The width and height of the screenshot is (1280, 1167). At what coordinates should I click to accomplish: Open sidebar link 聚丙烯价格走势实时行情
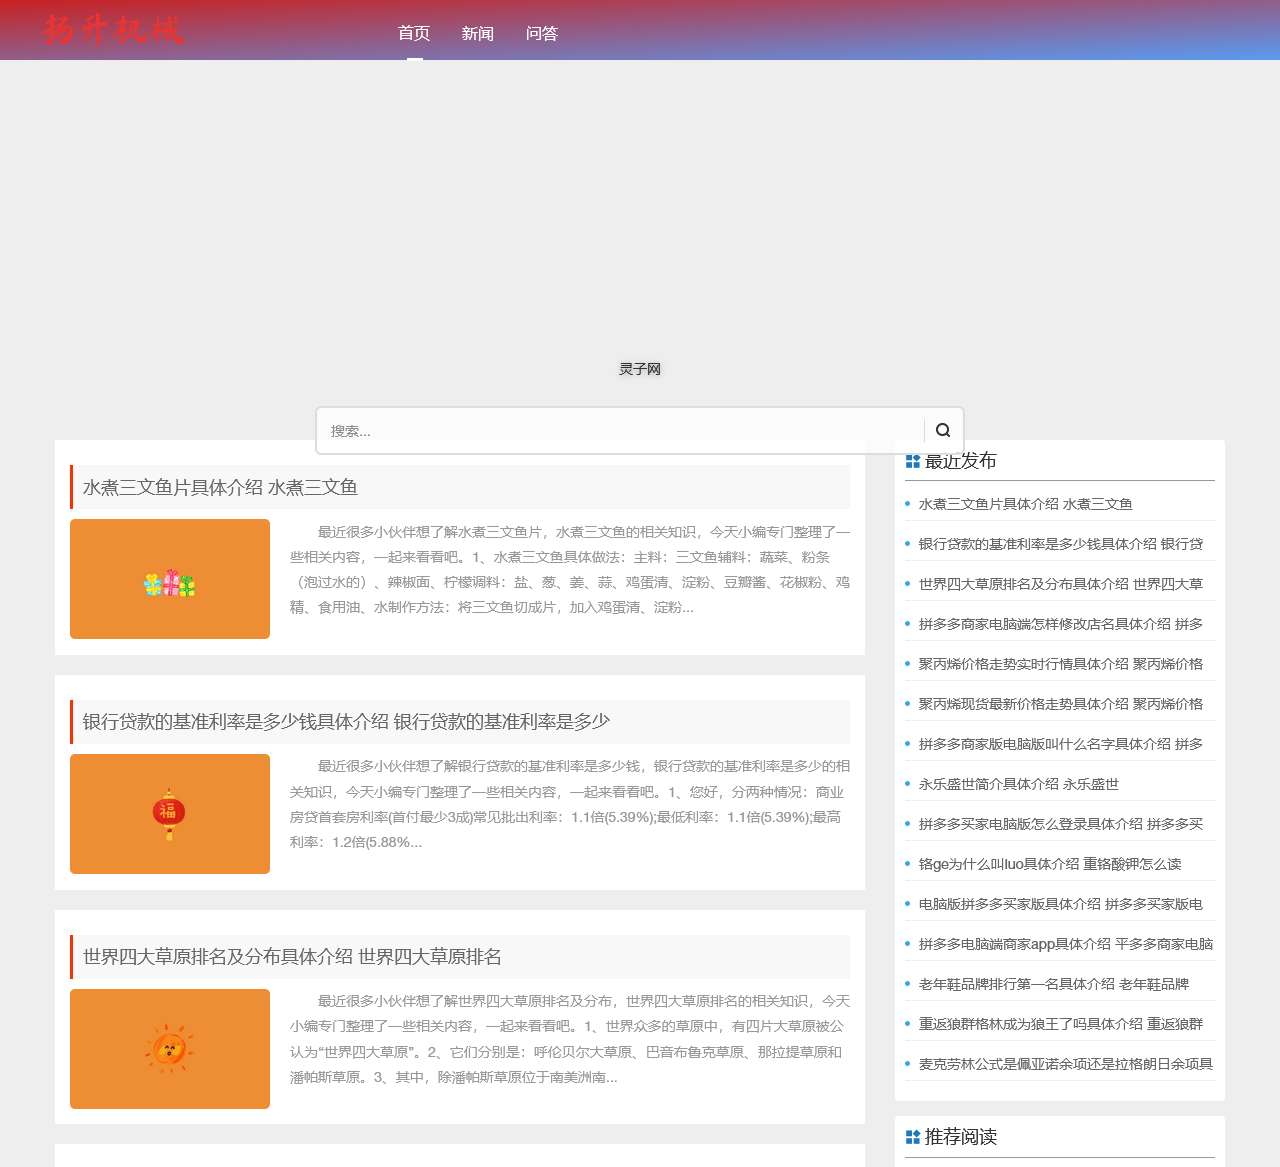1061,664
